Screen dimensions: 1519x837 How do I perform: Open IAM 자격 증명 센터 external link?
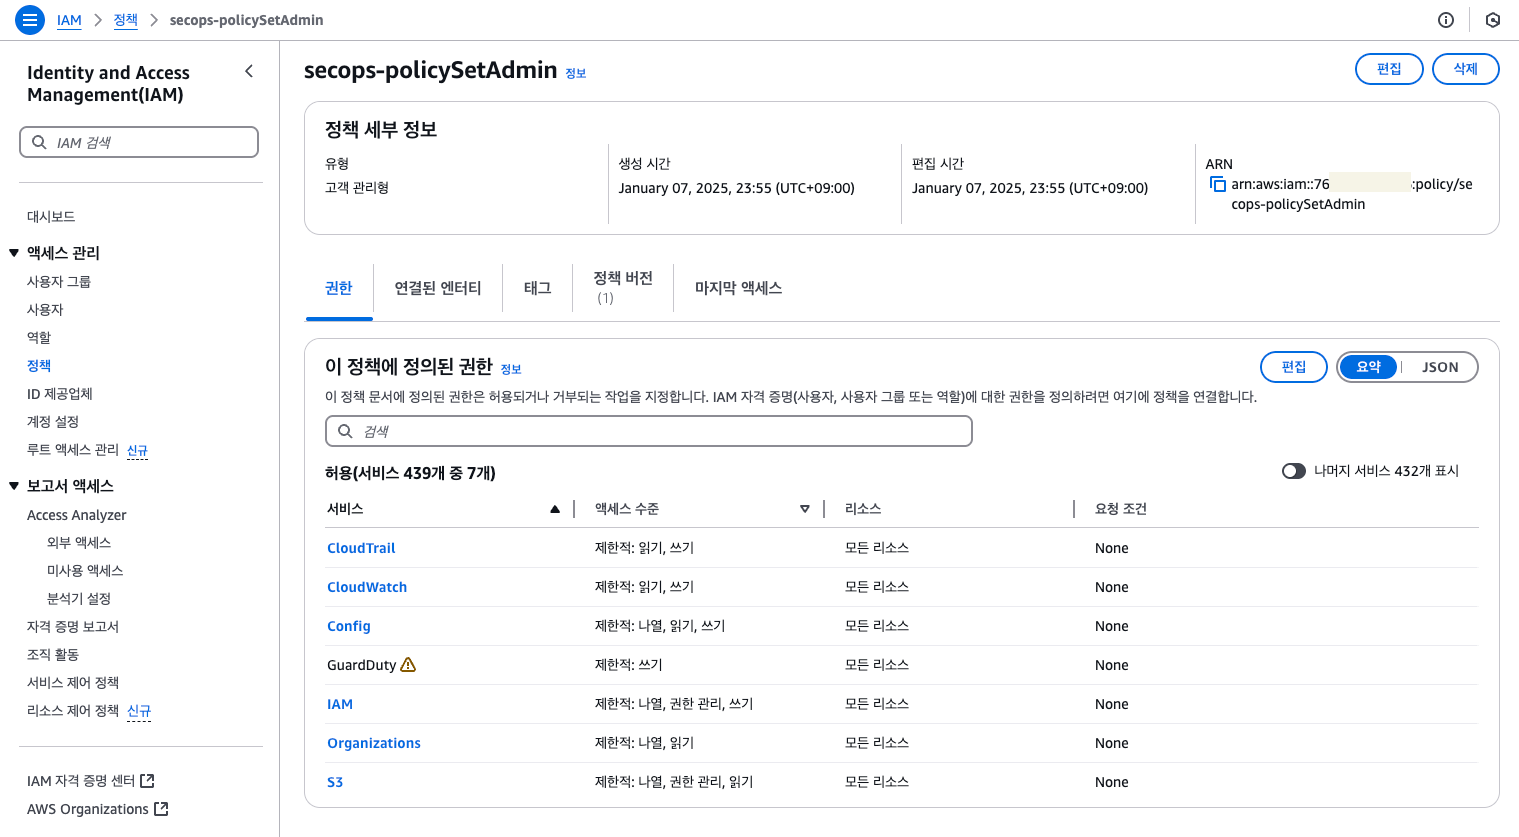tap(91, 781)
